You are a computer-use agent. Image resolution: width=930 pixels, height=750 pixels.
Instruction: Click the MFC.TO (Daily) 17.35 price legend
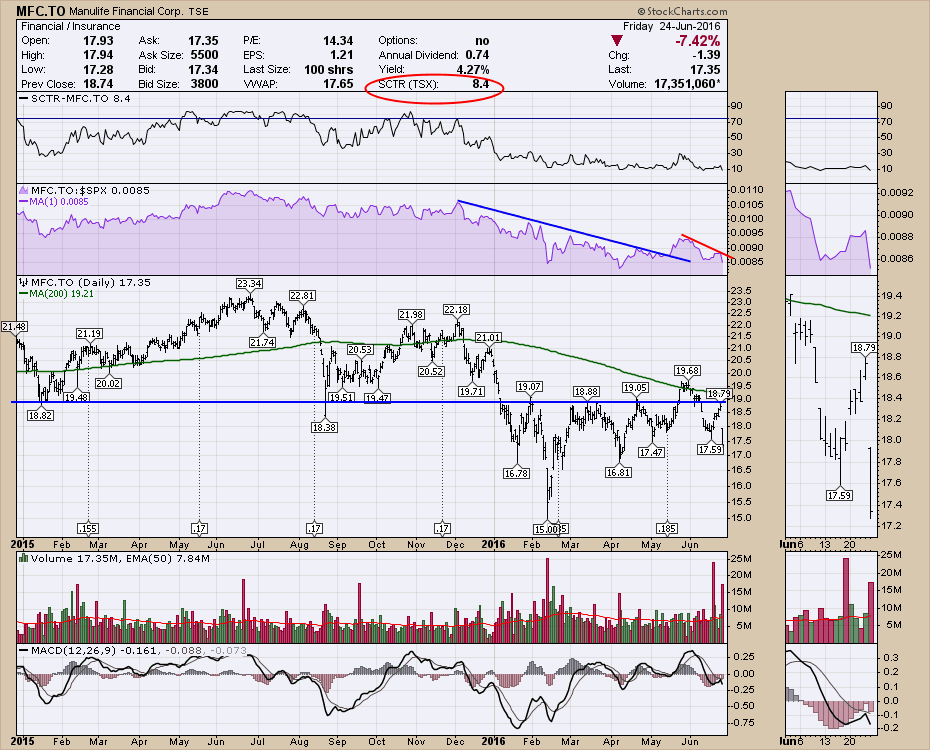(x=91, y=282)
